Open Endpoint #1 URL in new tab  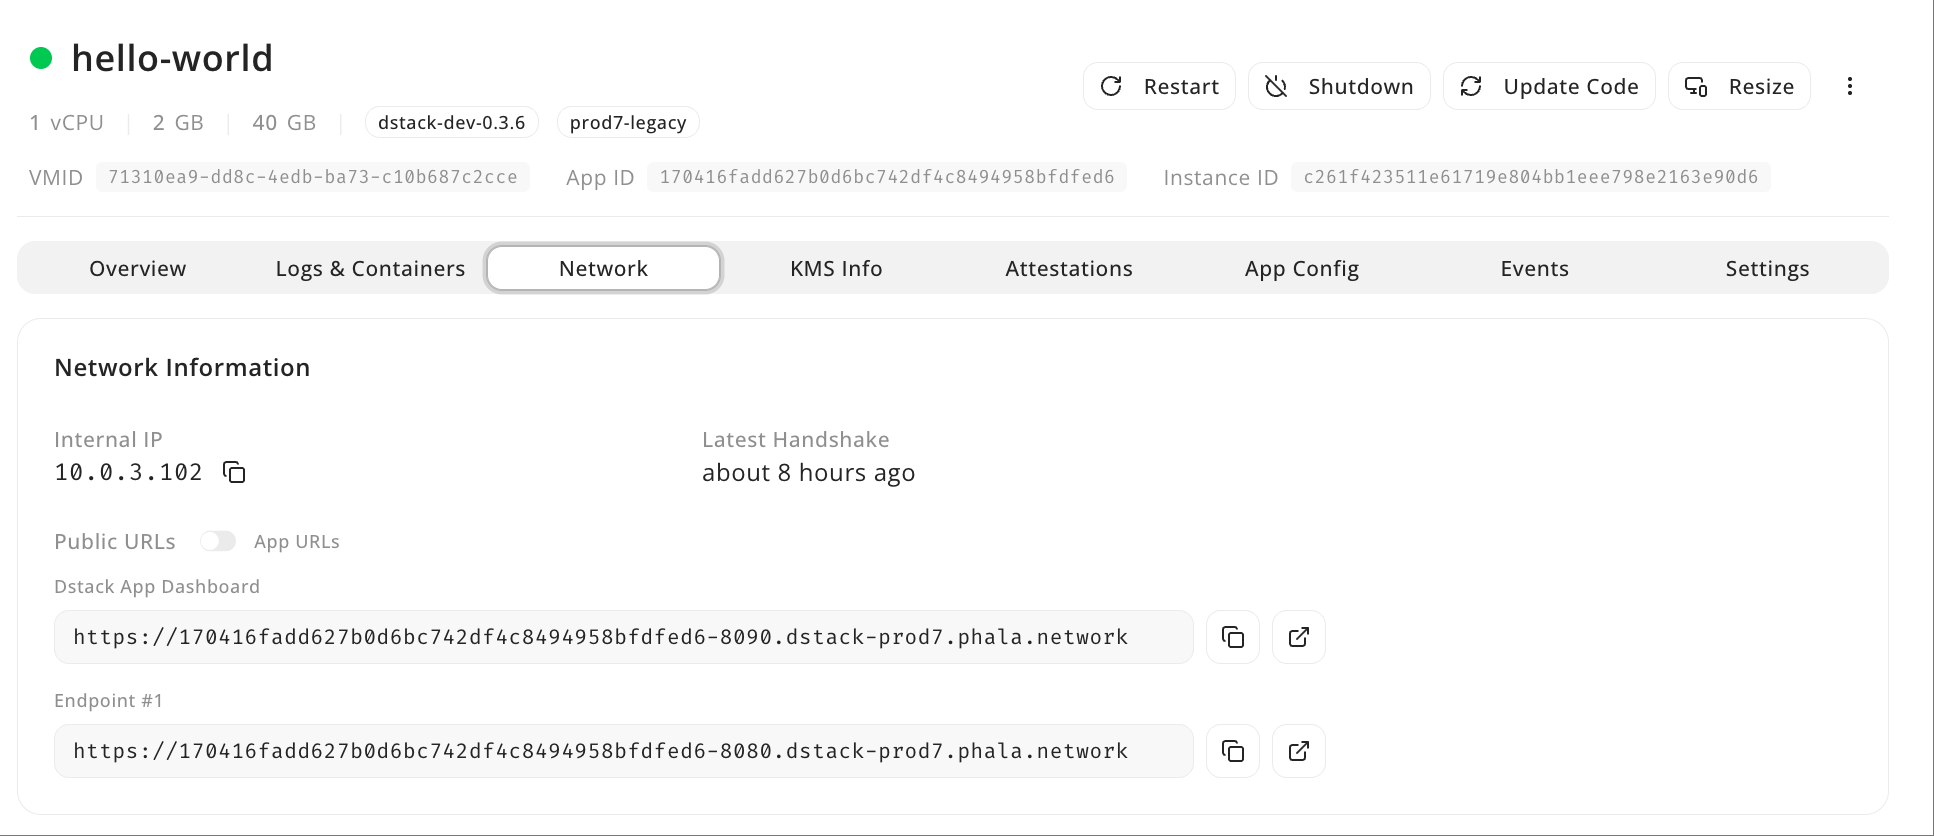[x=1299, y=751]
